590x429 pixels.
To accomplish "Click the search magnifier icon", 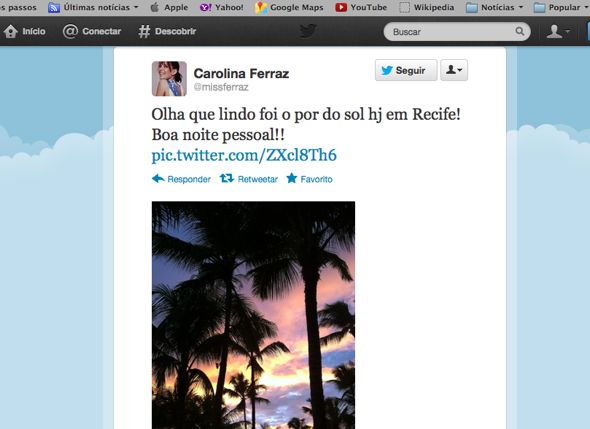I will [x=520, y=31].
